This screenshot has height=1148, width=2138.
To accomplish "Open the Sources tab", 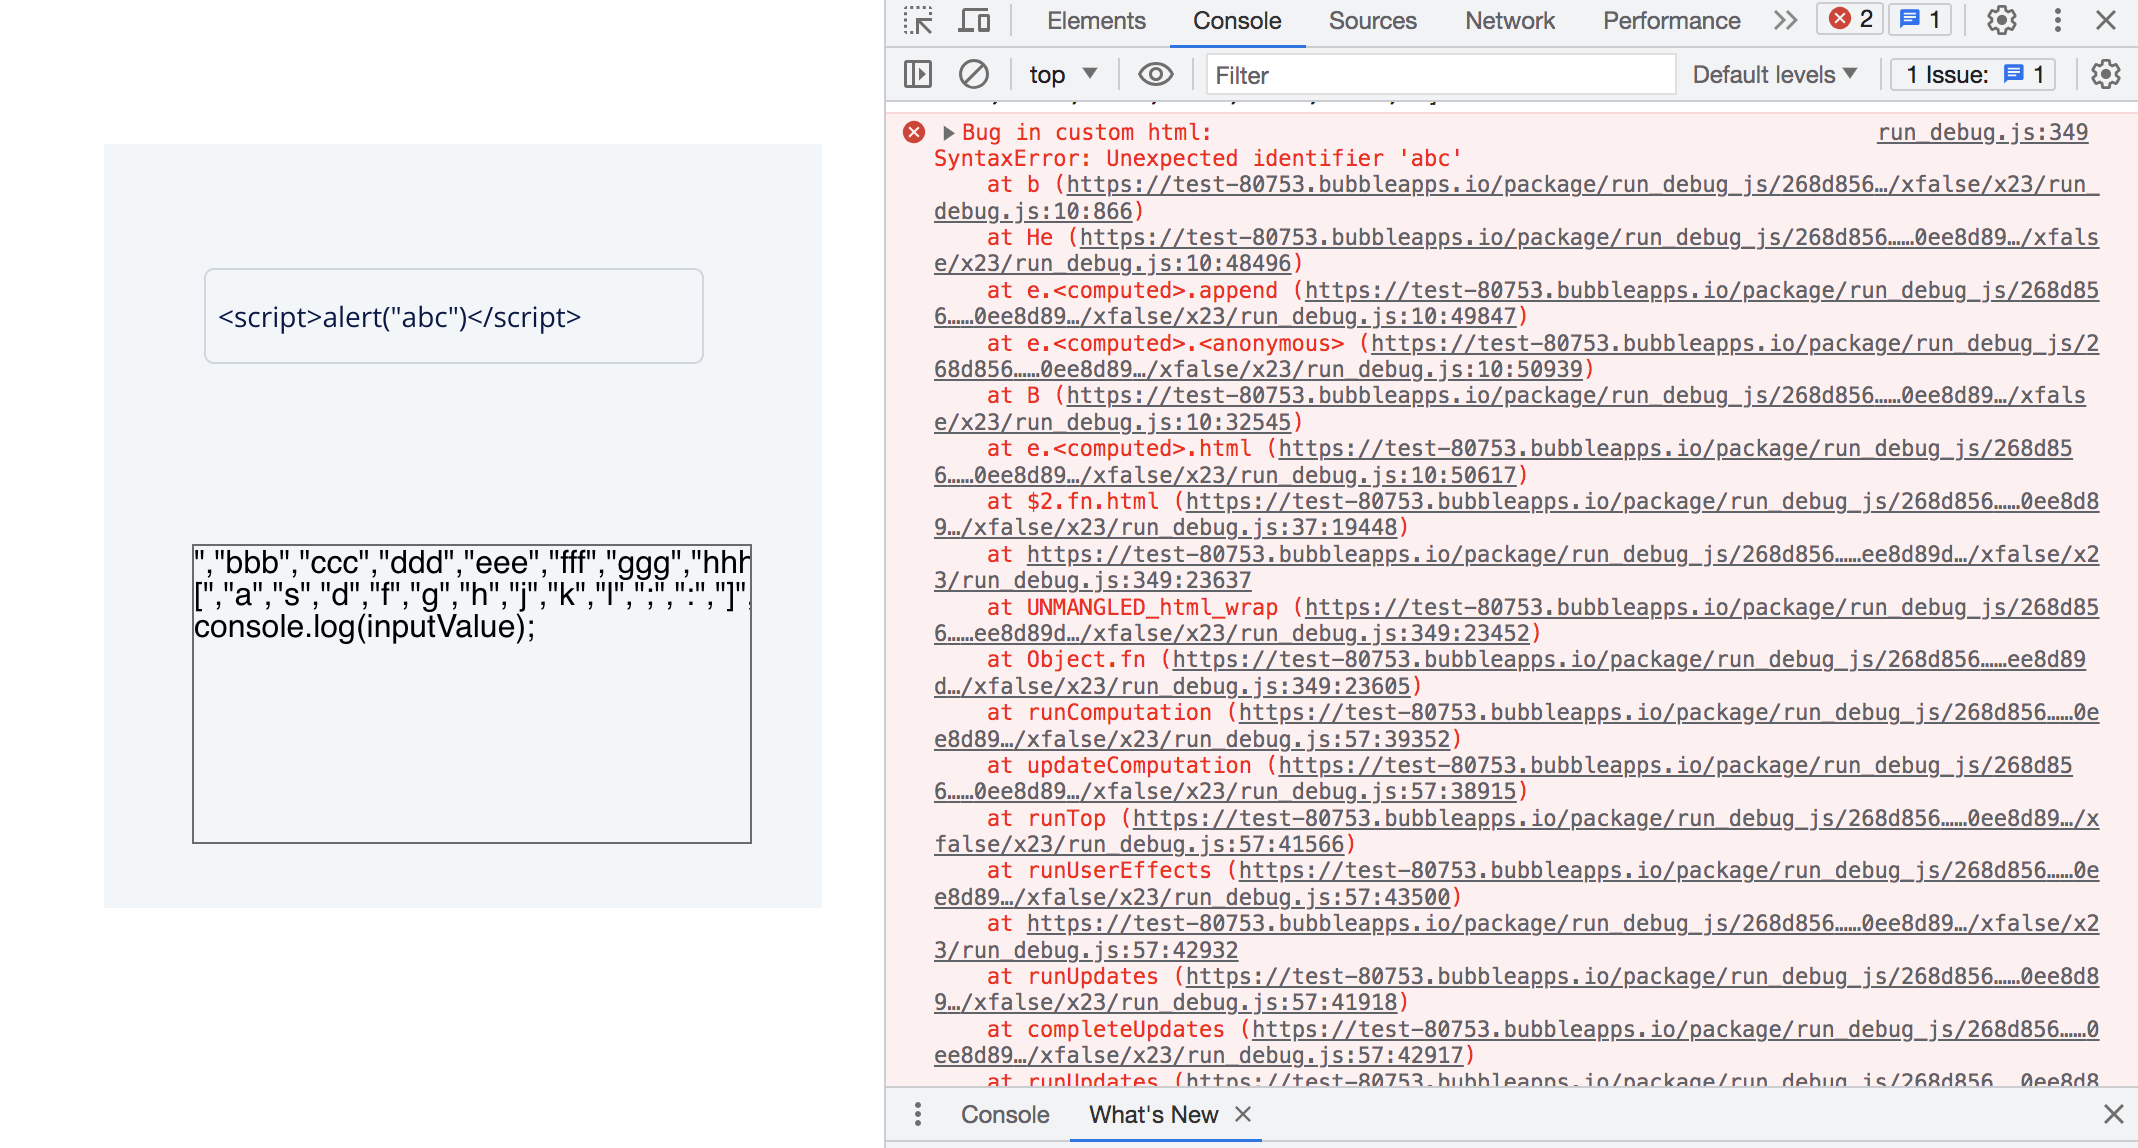I will (x=1372, y=21).
